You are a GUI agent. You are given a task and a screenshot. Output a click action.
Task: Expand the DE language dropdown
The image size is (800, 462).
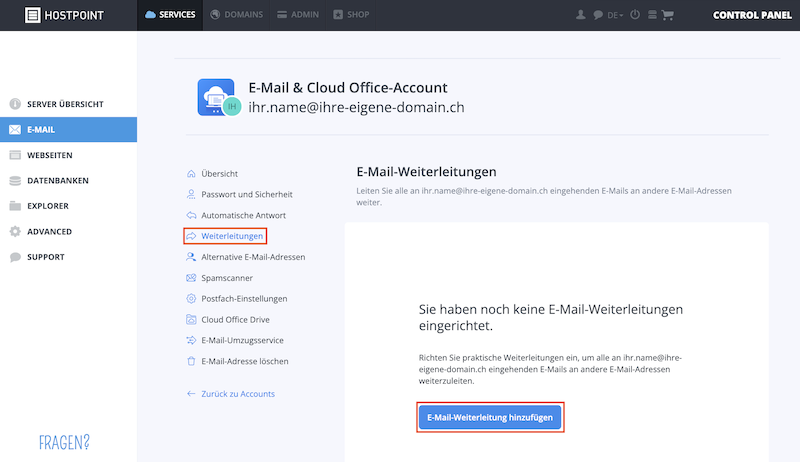[x=615, y=15]
